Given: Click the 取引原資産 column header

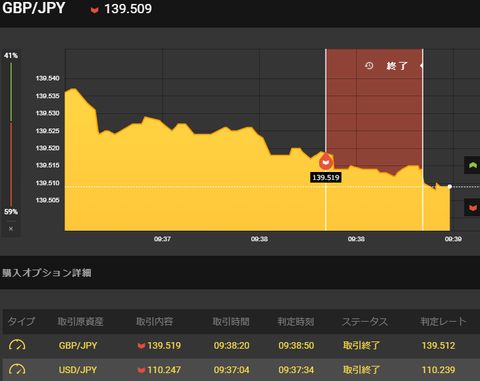Looking at the screenshot, I should pyautogui.click(x=80, y=321).
